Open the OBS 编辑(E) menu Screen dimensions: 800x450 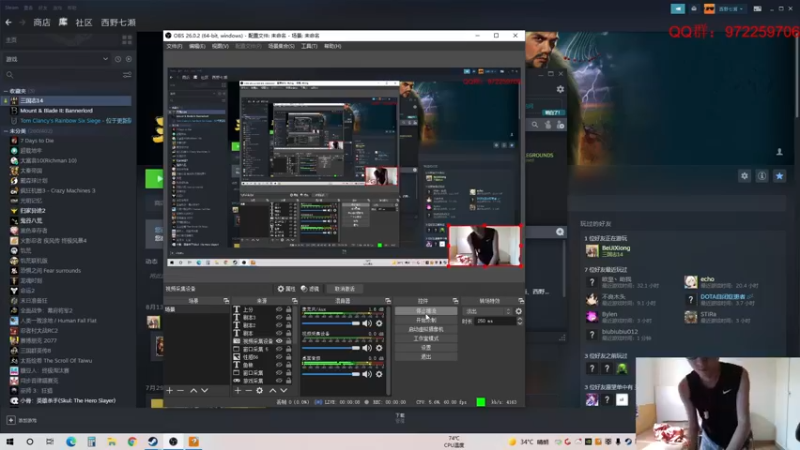[197, 46]
